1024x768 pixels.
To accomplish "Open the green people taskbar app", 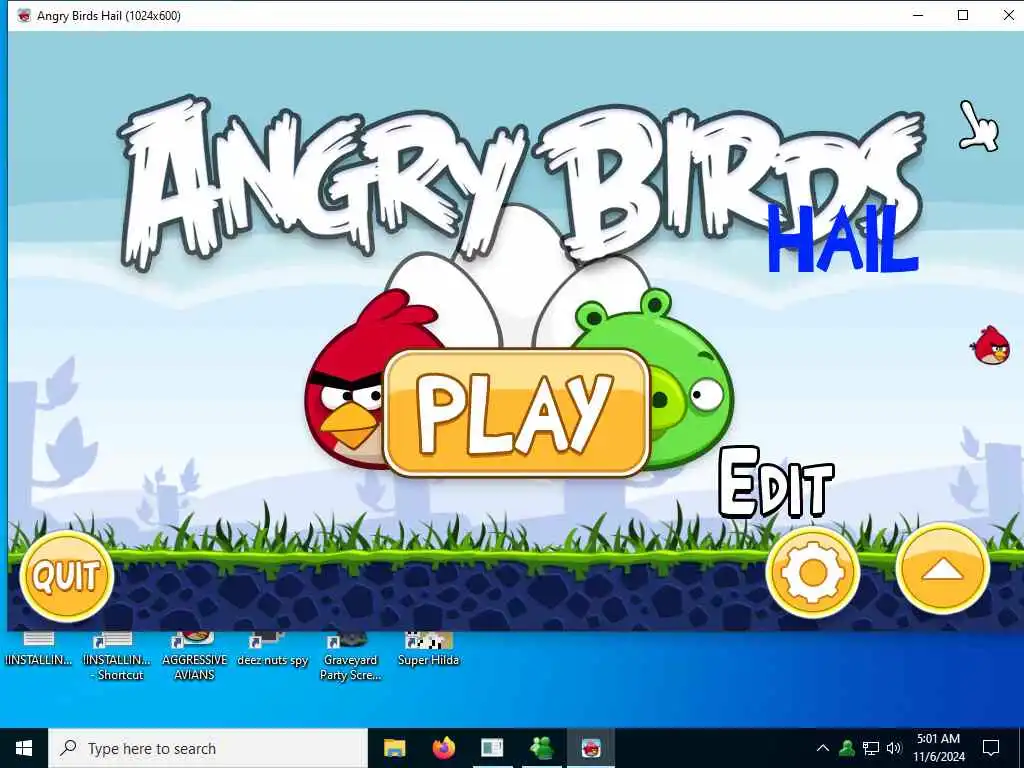I will tap(541, 748).
